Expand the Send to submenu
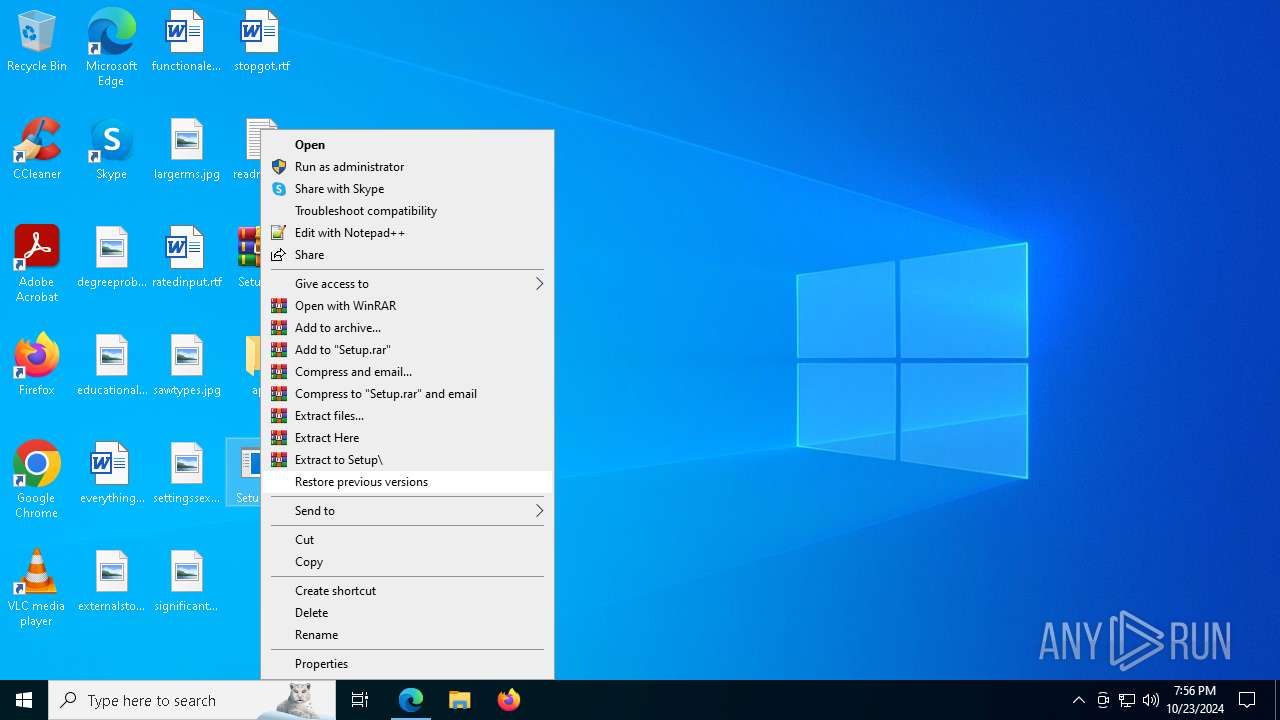Screen dimensions: 1280x720 [408, 511]
